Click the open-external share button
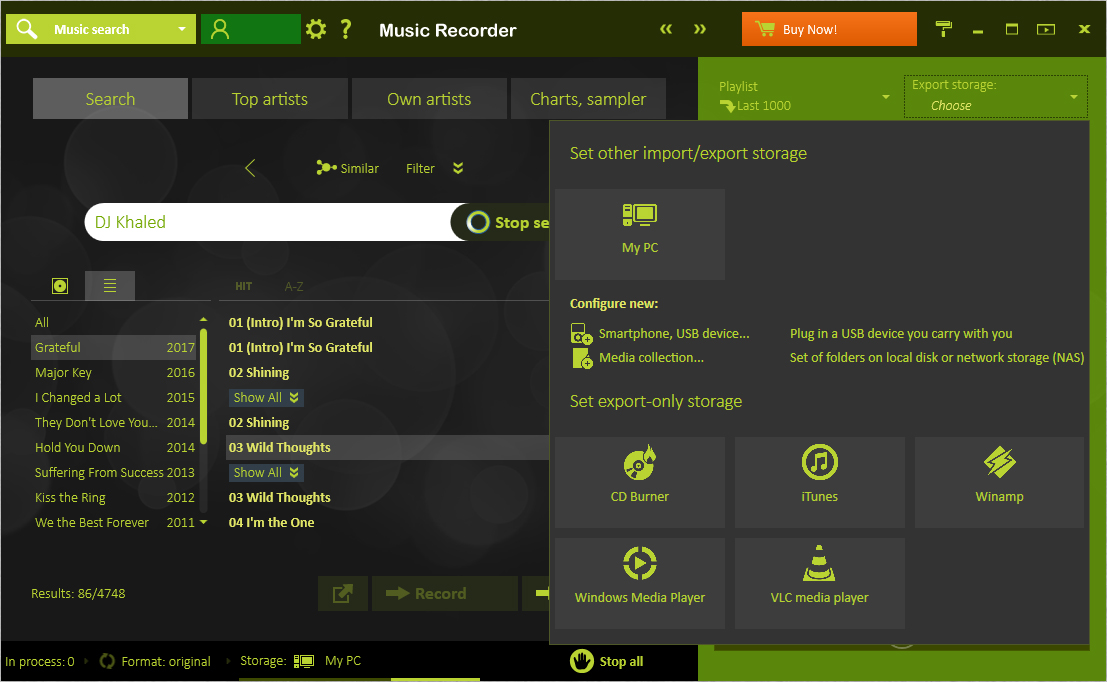Viewport: 1107px width, 682px height. [342, 594]
